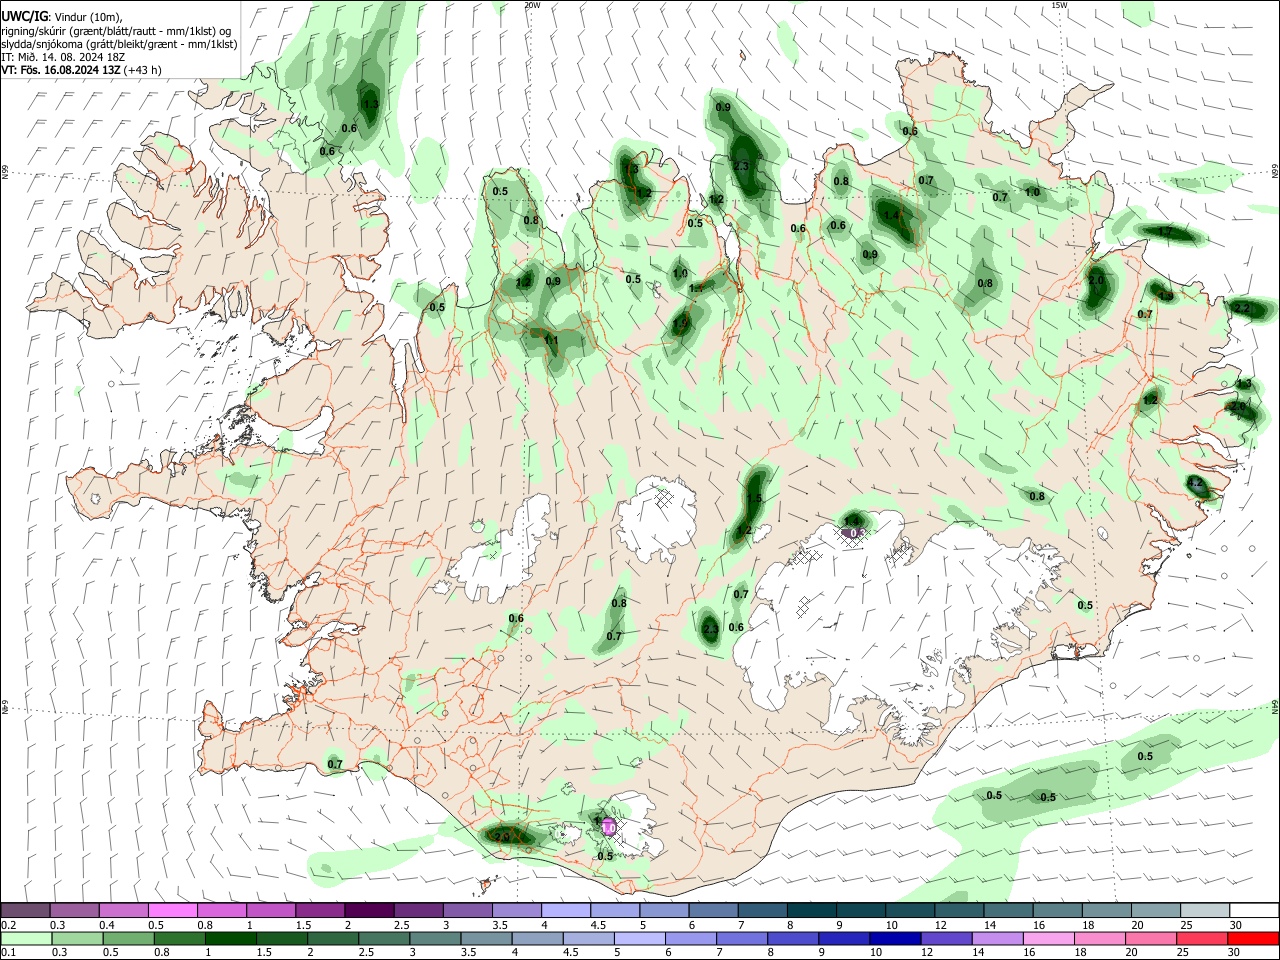The width and height of the screenshot is (1280, 960).
Task: Click the 'slydda/snjókoma (grátt/bleikt/grænt' description line
Action: pos(119,44)
